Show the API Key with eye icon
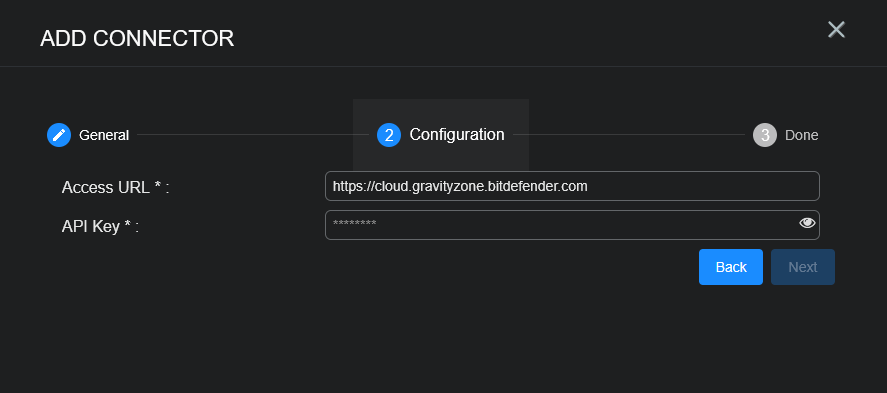This screenshot has height=393, width=887. click(x=807, y=223)
